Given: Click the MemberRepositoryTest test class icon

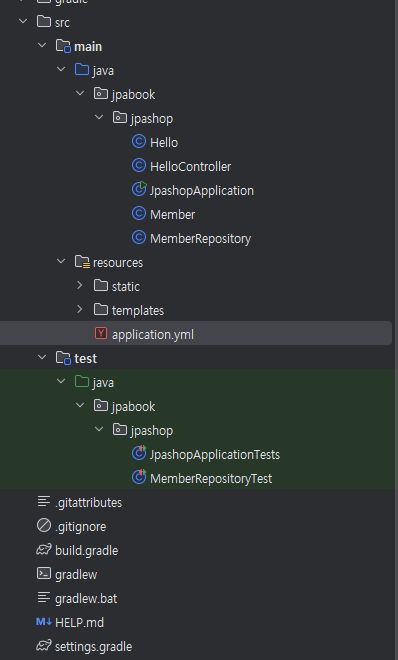Looking at the screenshot, I should tap(139, 477).
